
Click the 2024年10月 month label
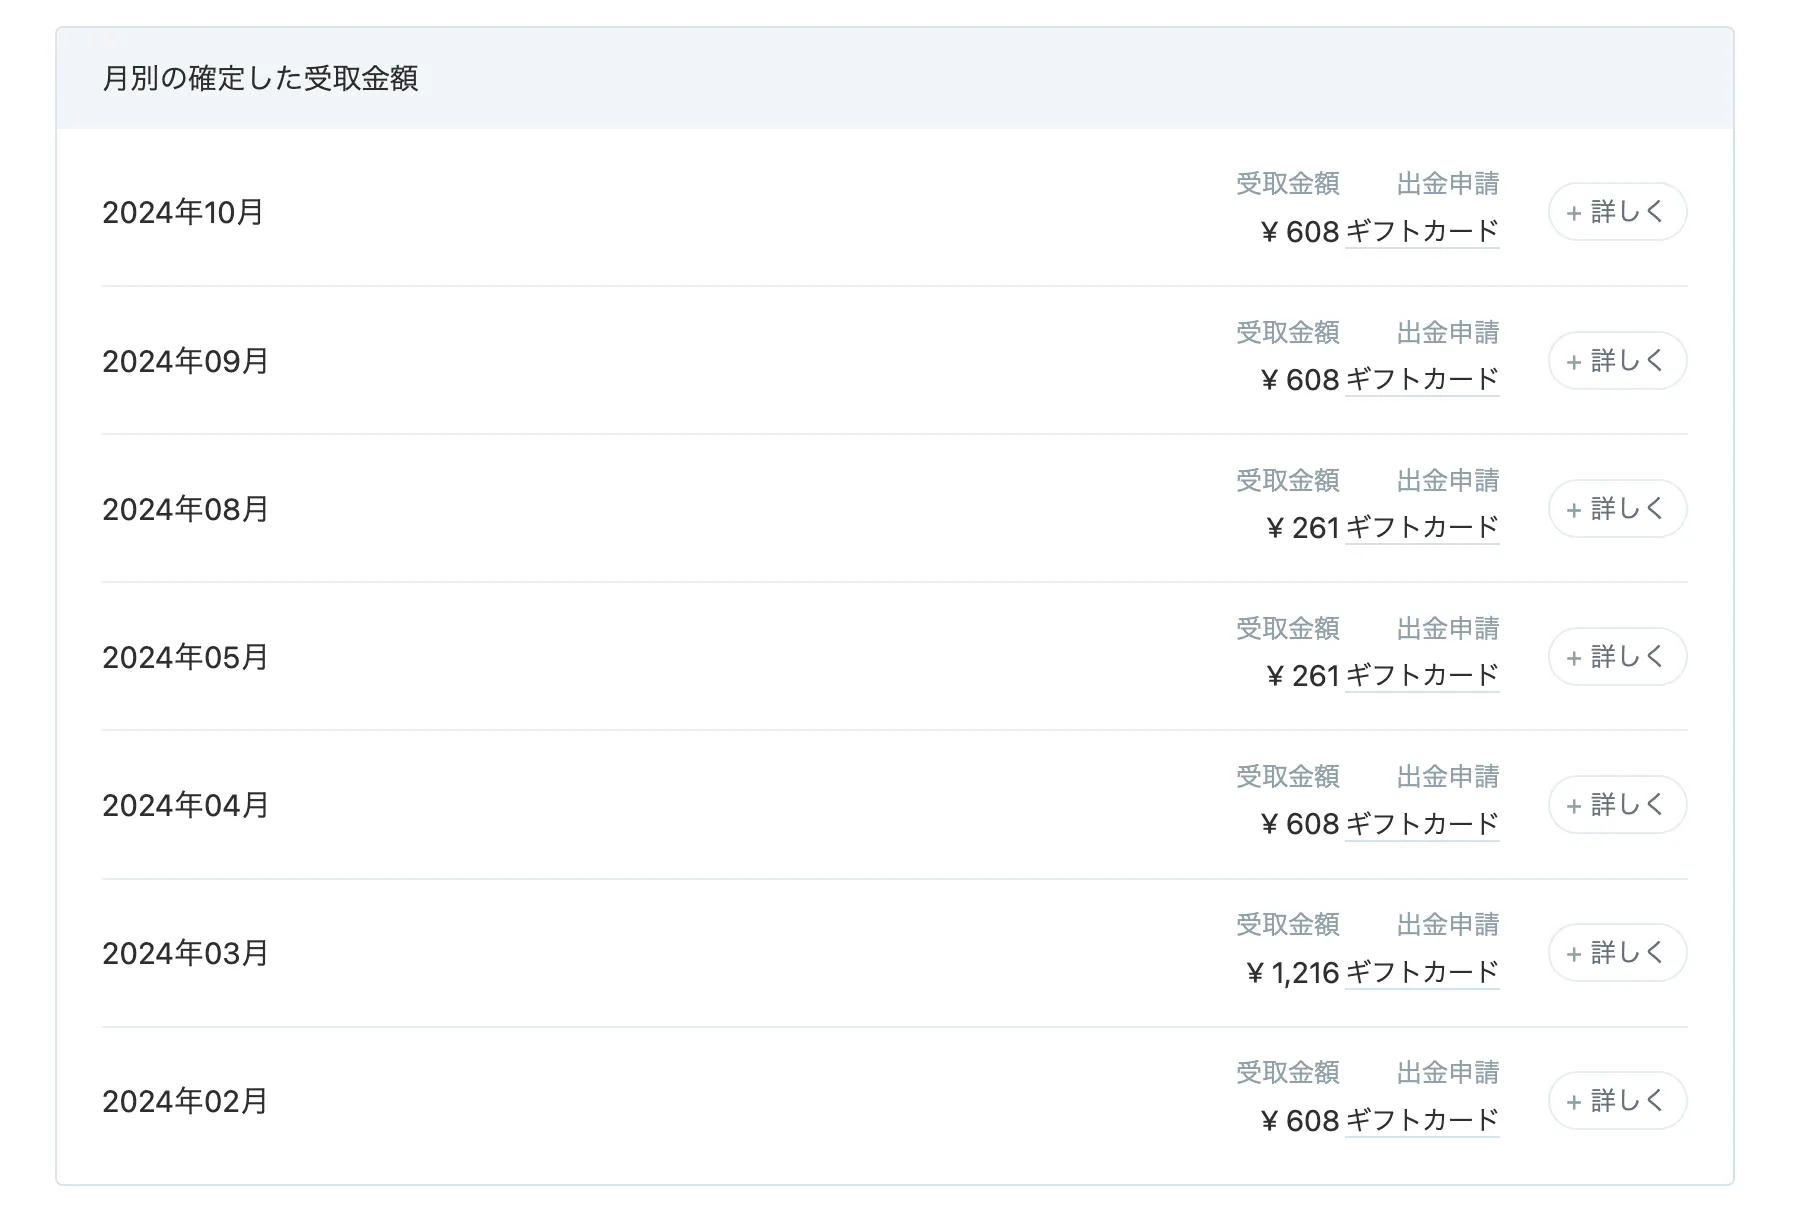(x=183, y=213)
